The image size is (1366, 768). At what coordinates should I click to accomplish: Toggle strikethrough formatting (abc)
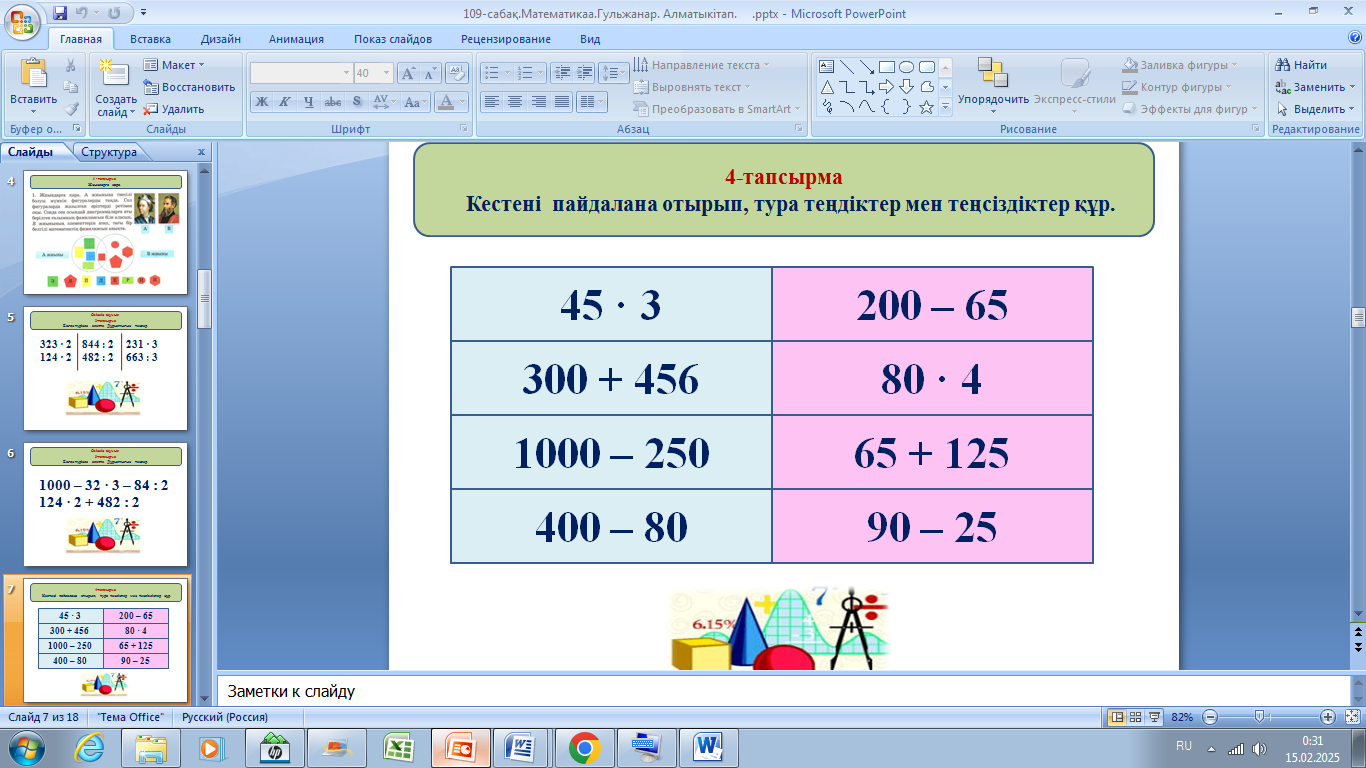click(x=333, y=102)
